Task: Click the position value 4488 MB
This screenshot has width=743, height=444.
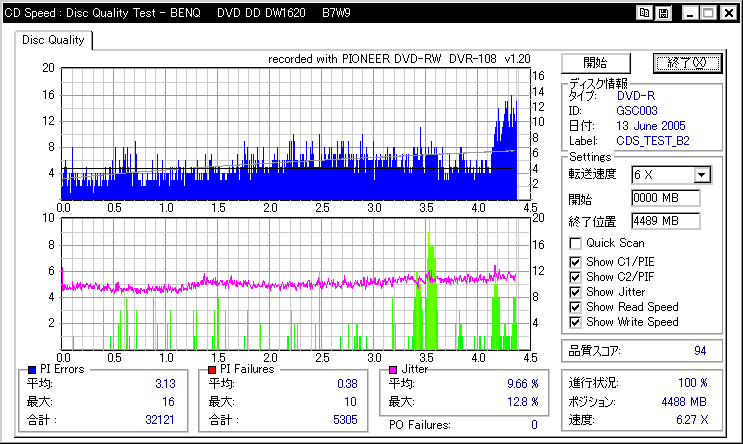Action: coord(684,402)
